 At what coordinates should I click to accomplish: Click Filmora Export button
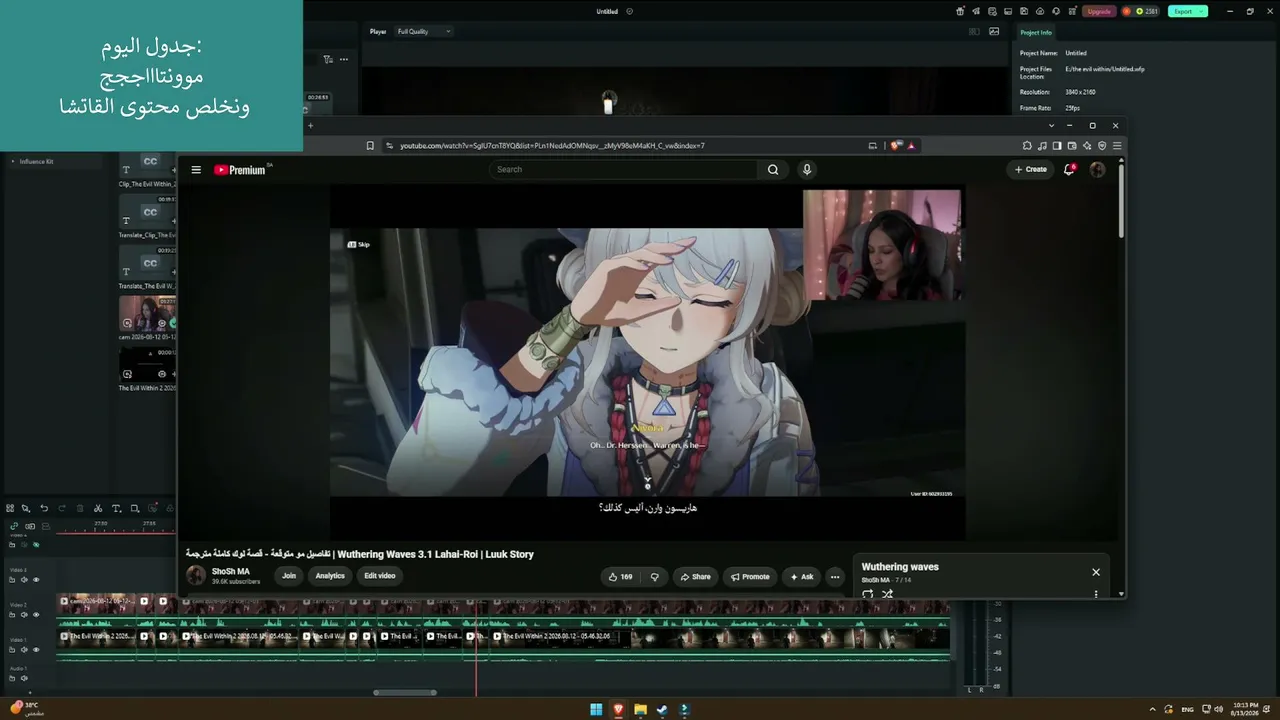[x=1187, y=11]
